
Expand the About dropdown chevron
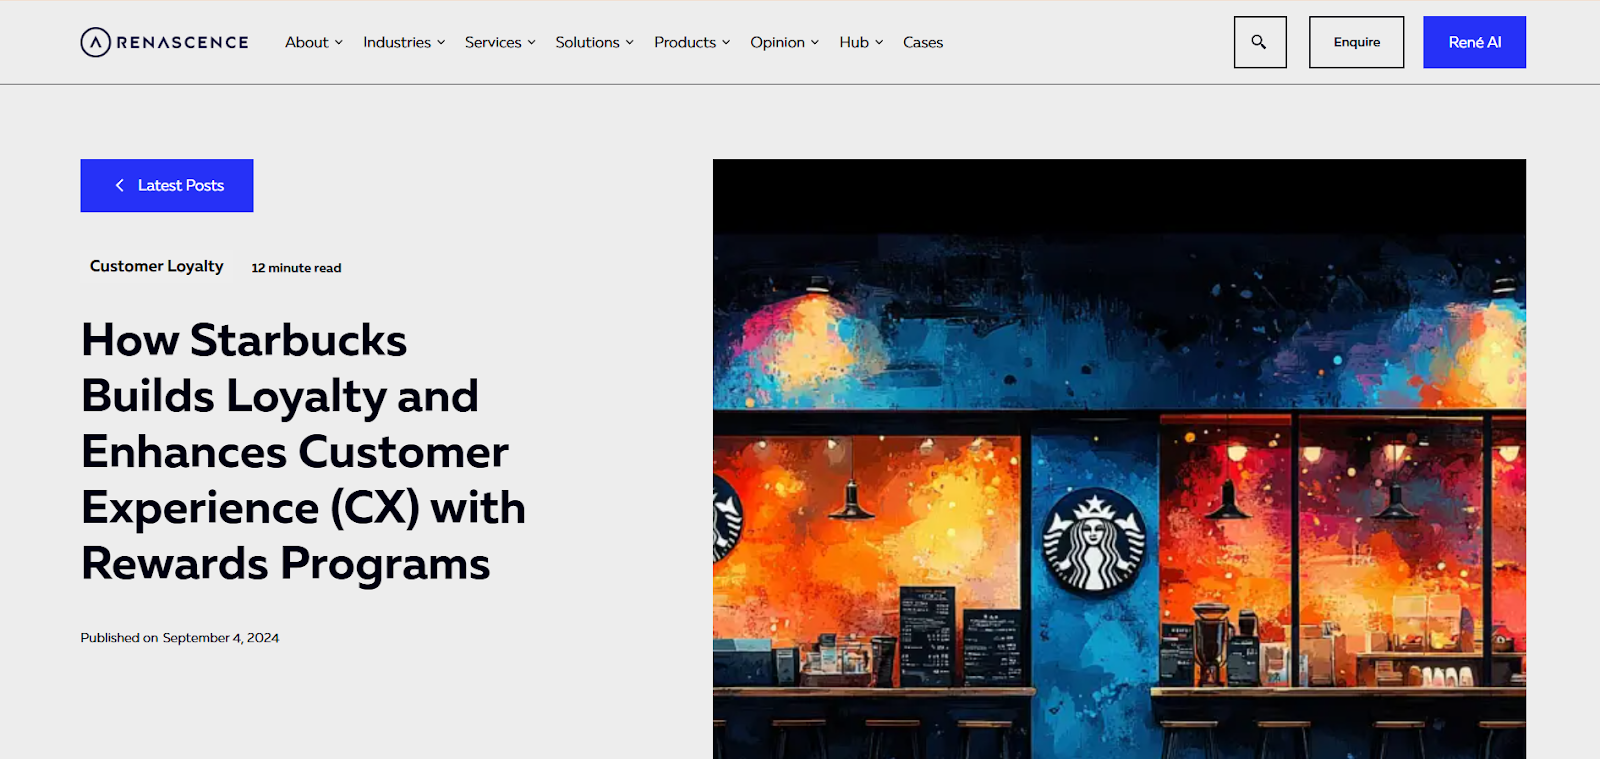coord(339,42)
